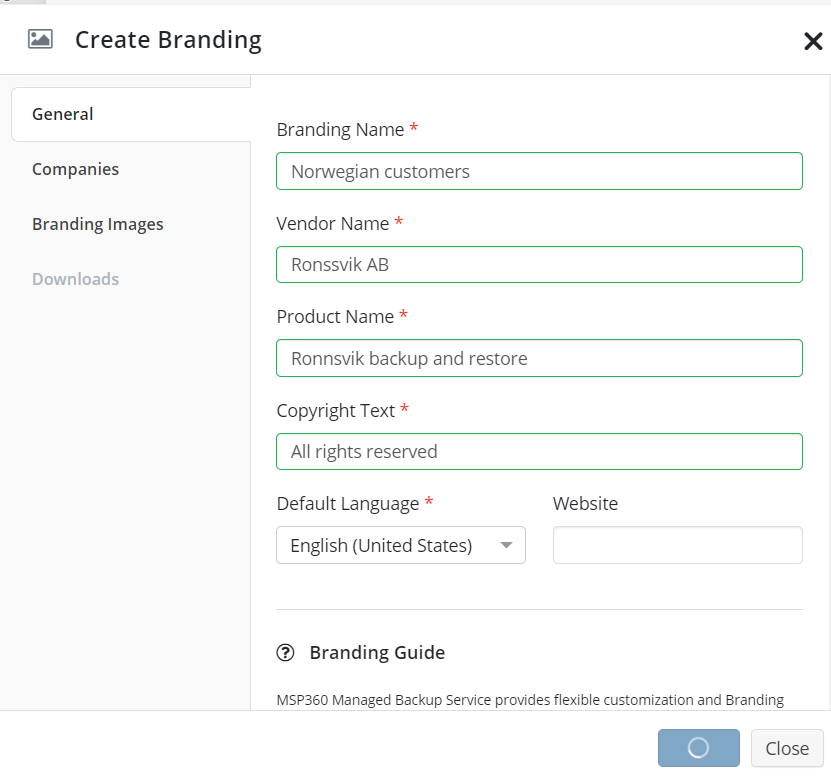The height and width of the screenshot is (778, 831).
Task: Open the Default Language dropdown
Action: [401, 545]
